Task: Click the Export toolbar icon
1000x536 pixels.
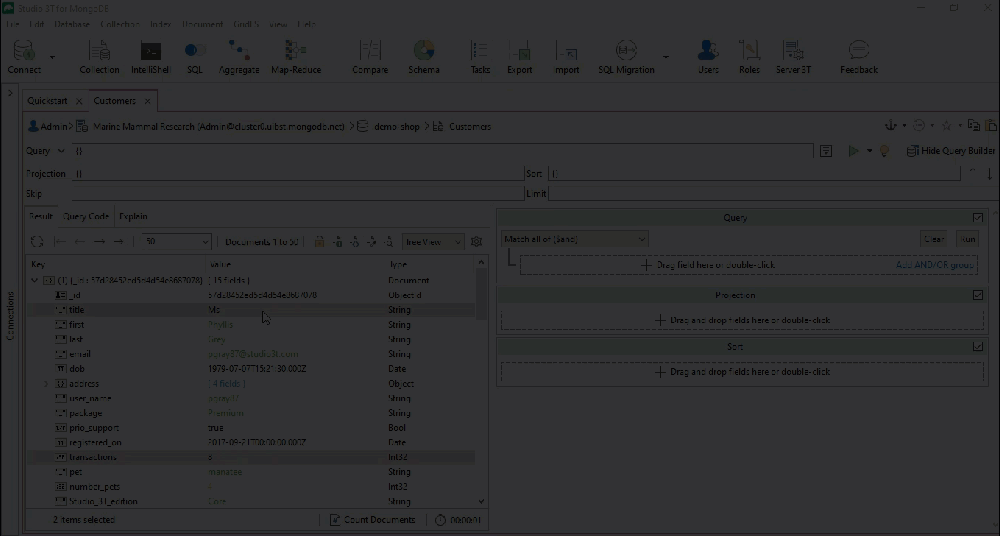Action: pyautogui.click(x=520, y=57)
